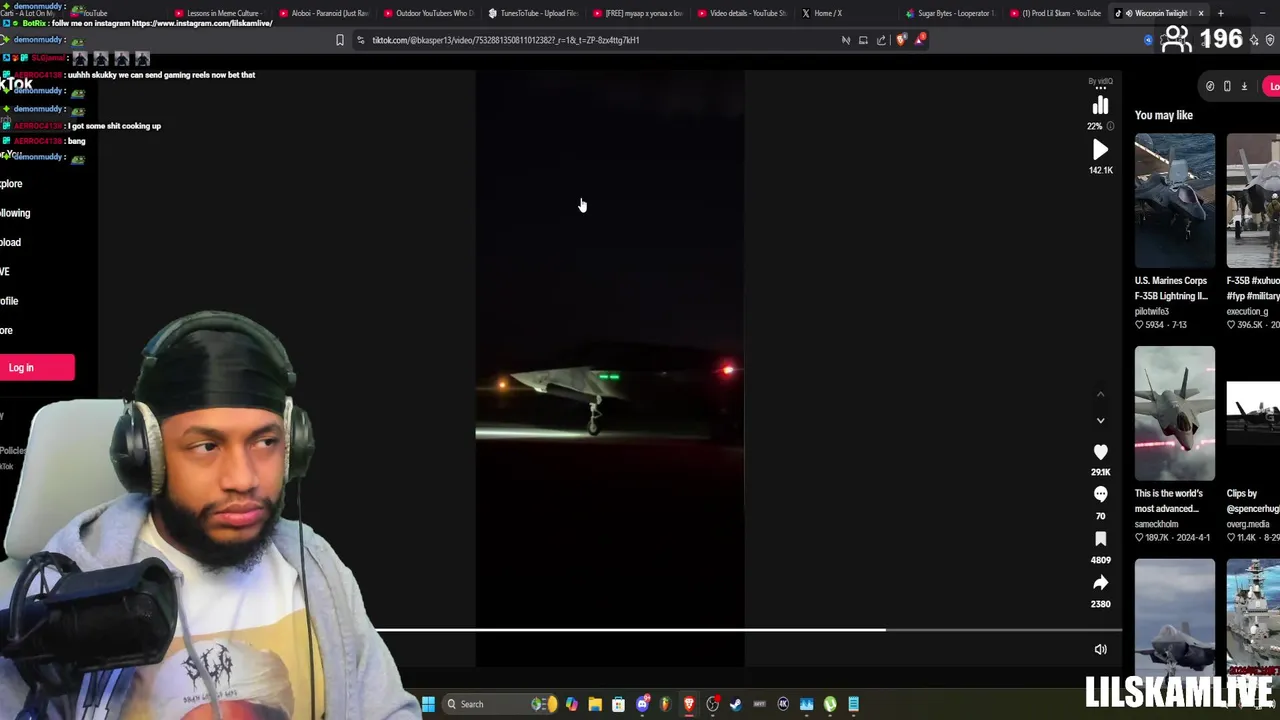Click the Brave shield icon in address bar
Viewport: 1280px width, 720px height.
(902, 40)
